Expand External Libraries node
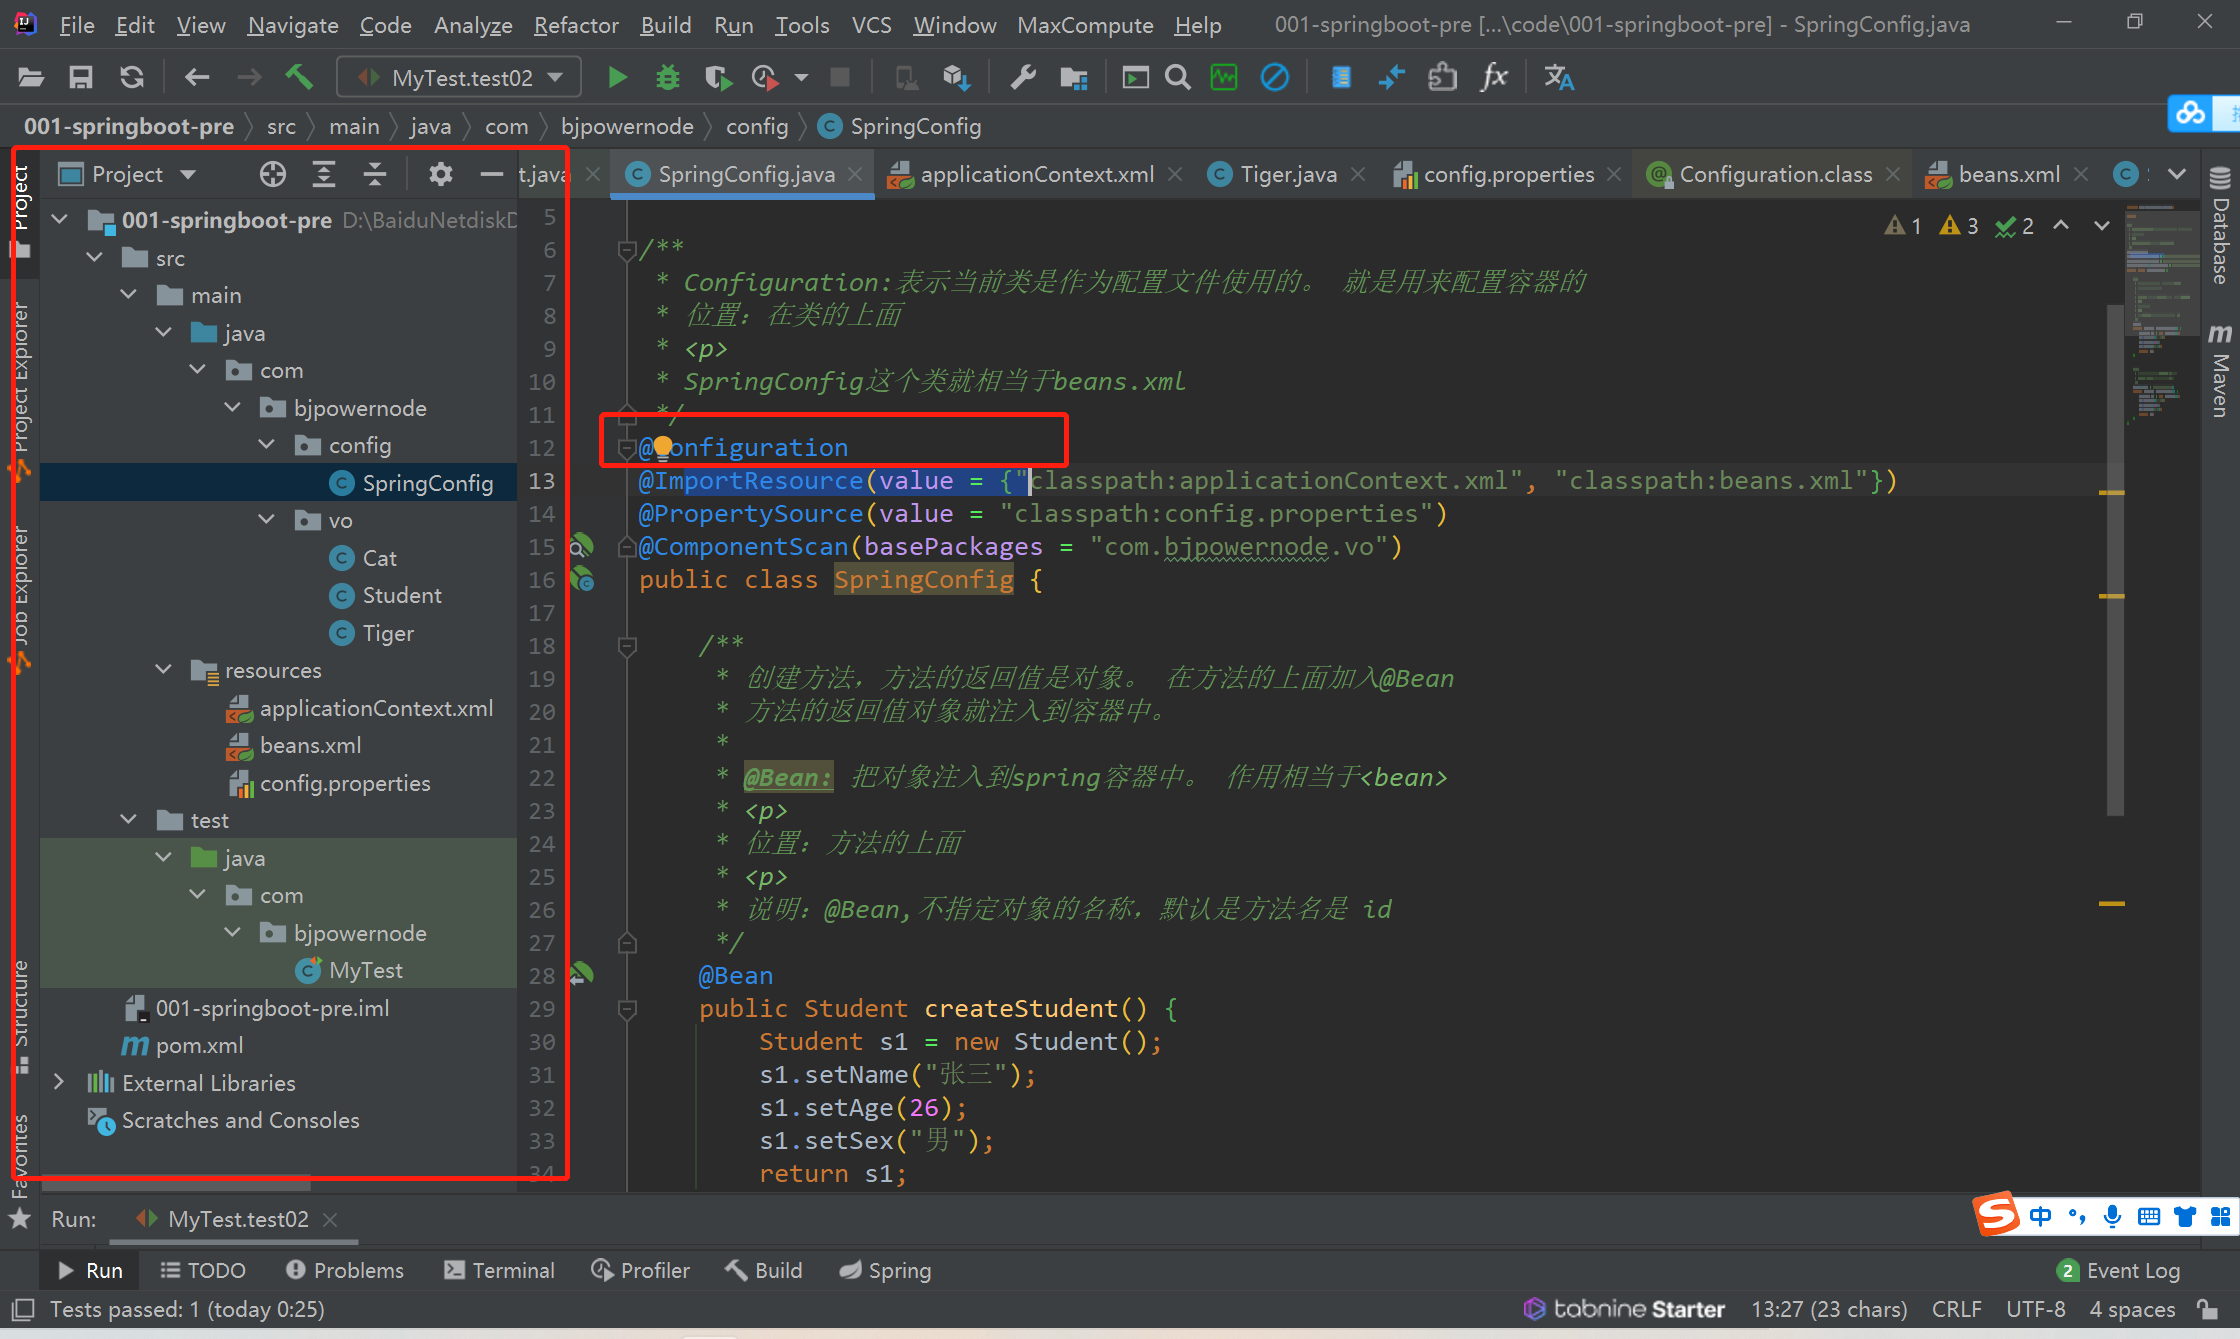 point(58,1083)
